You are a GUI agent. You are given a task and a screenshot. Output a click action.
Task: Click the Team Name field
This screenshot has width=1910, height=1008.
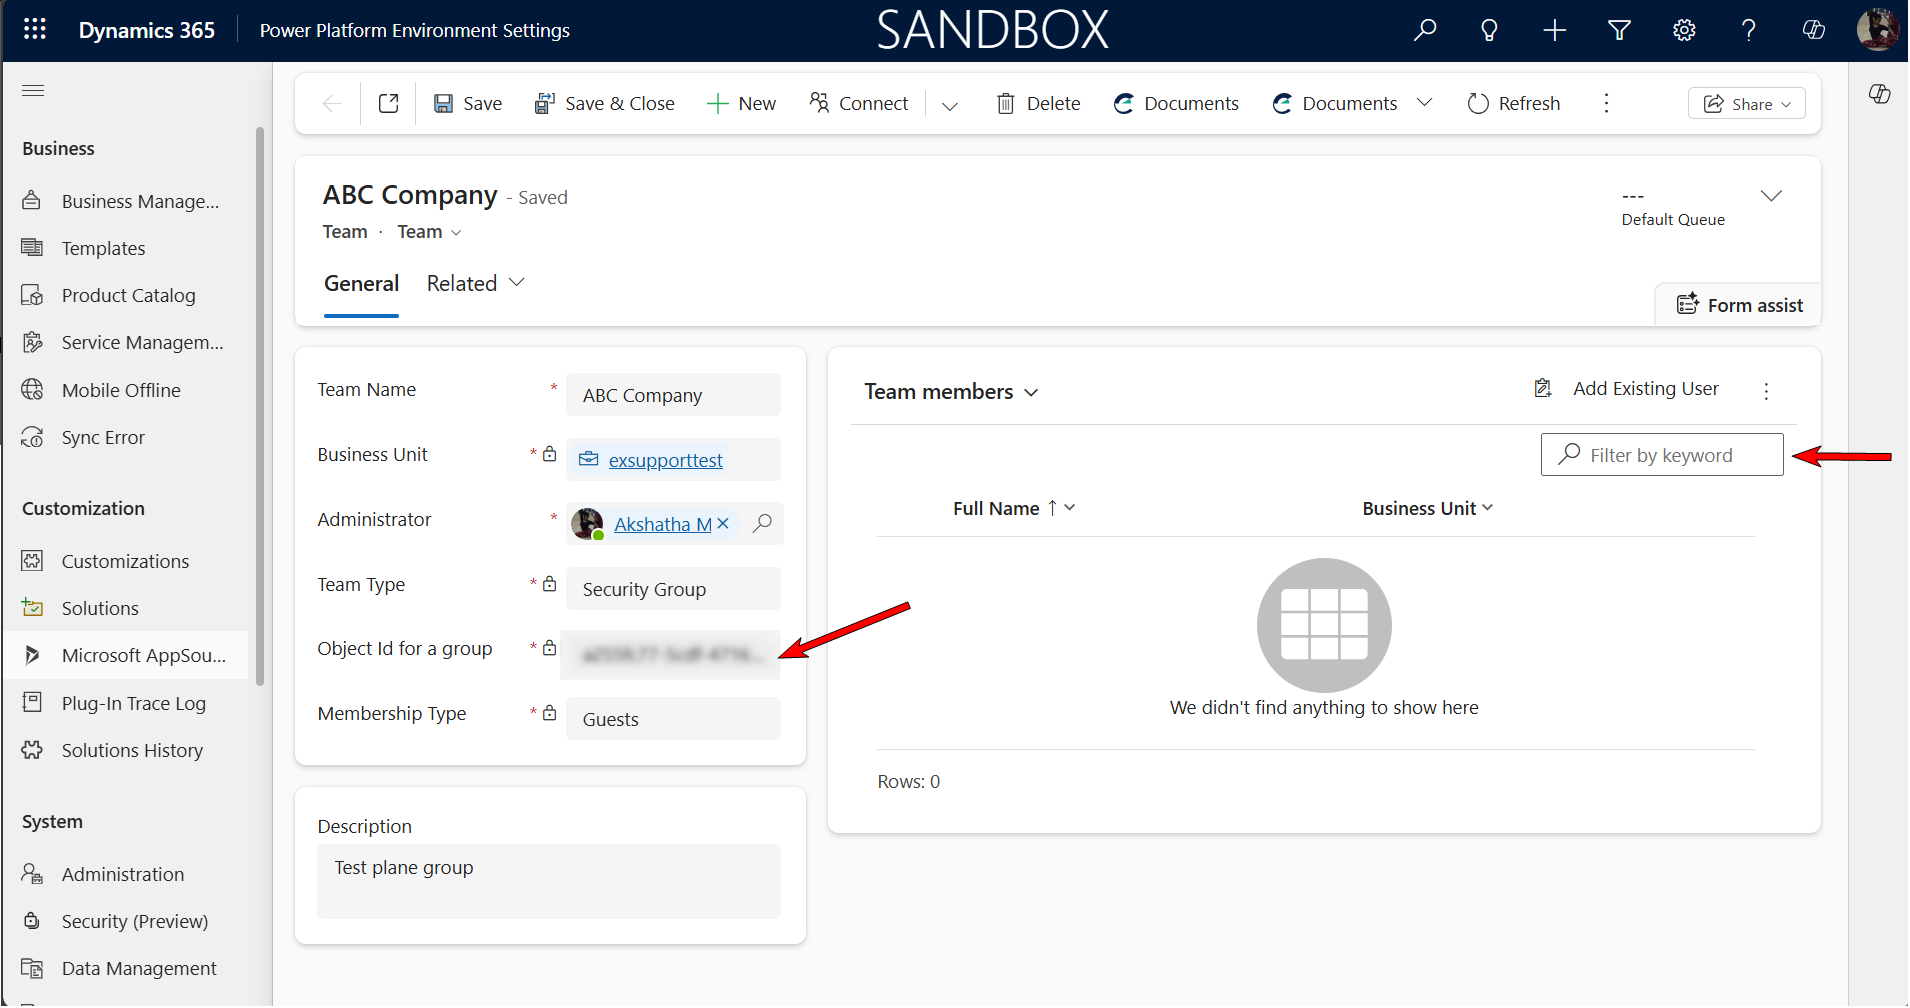pyautogui.click(x=673, y=395)
